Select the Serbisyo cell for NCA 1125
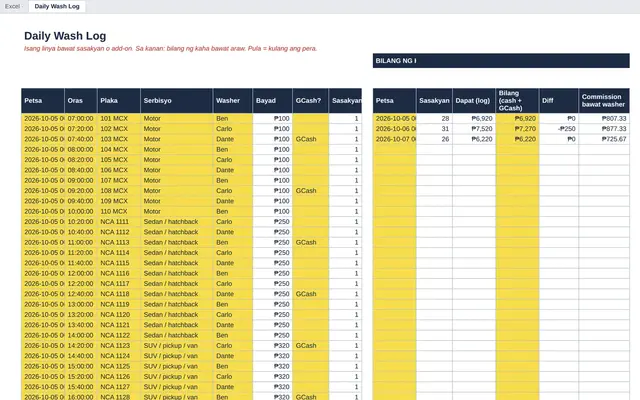 coord(176,366)
